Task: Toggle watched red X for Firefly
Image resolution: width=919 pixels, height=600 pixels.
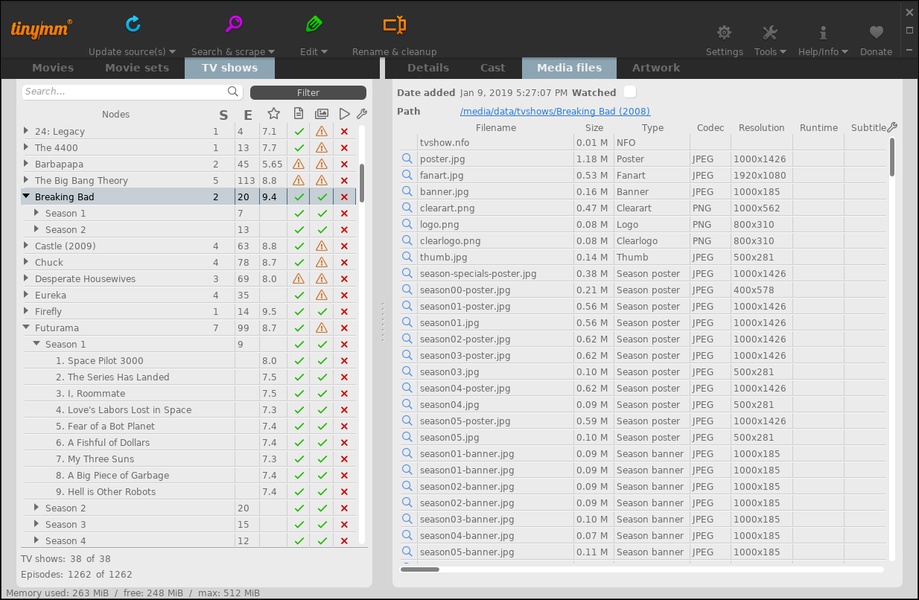Action: (x=344, y=312)
